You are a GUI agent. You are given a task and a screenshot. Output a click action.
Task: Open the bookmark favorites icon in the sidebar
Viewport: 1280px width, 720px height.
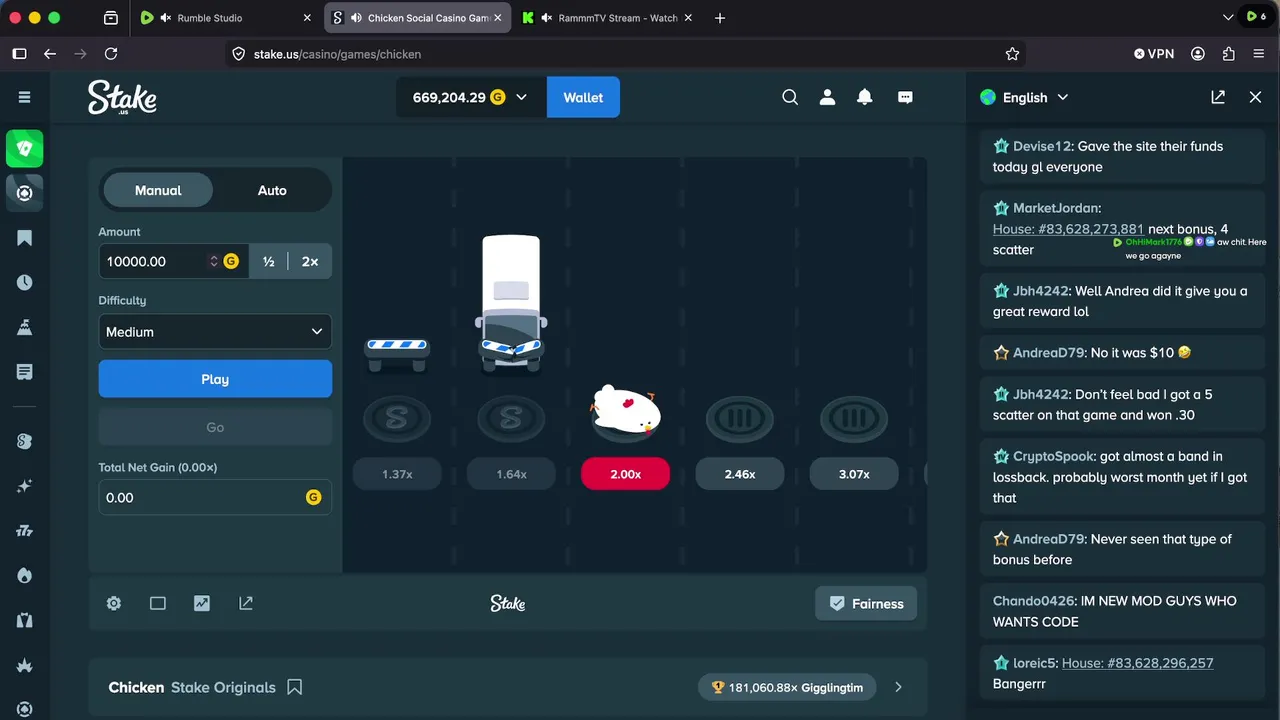[x=25, y=238]
